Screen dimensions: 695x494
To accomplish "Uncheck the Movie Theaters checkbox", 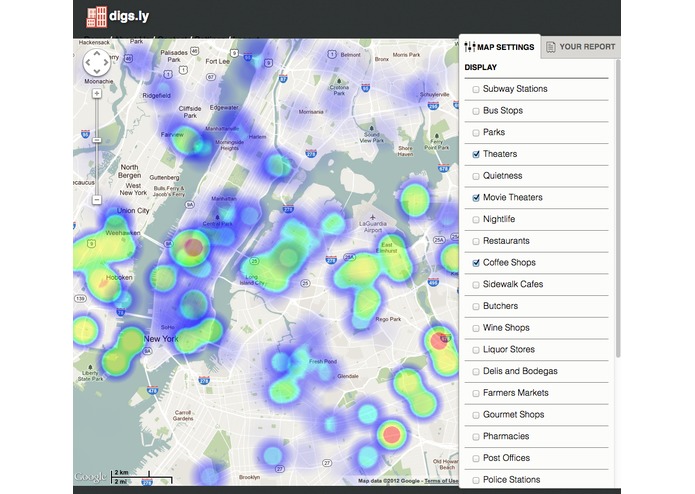I will click(x=476, y=198).
